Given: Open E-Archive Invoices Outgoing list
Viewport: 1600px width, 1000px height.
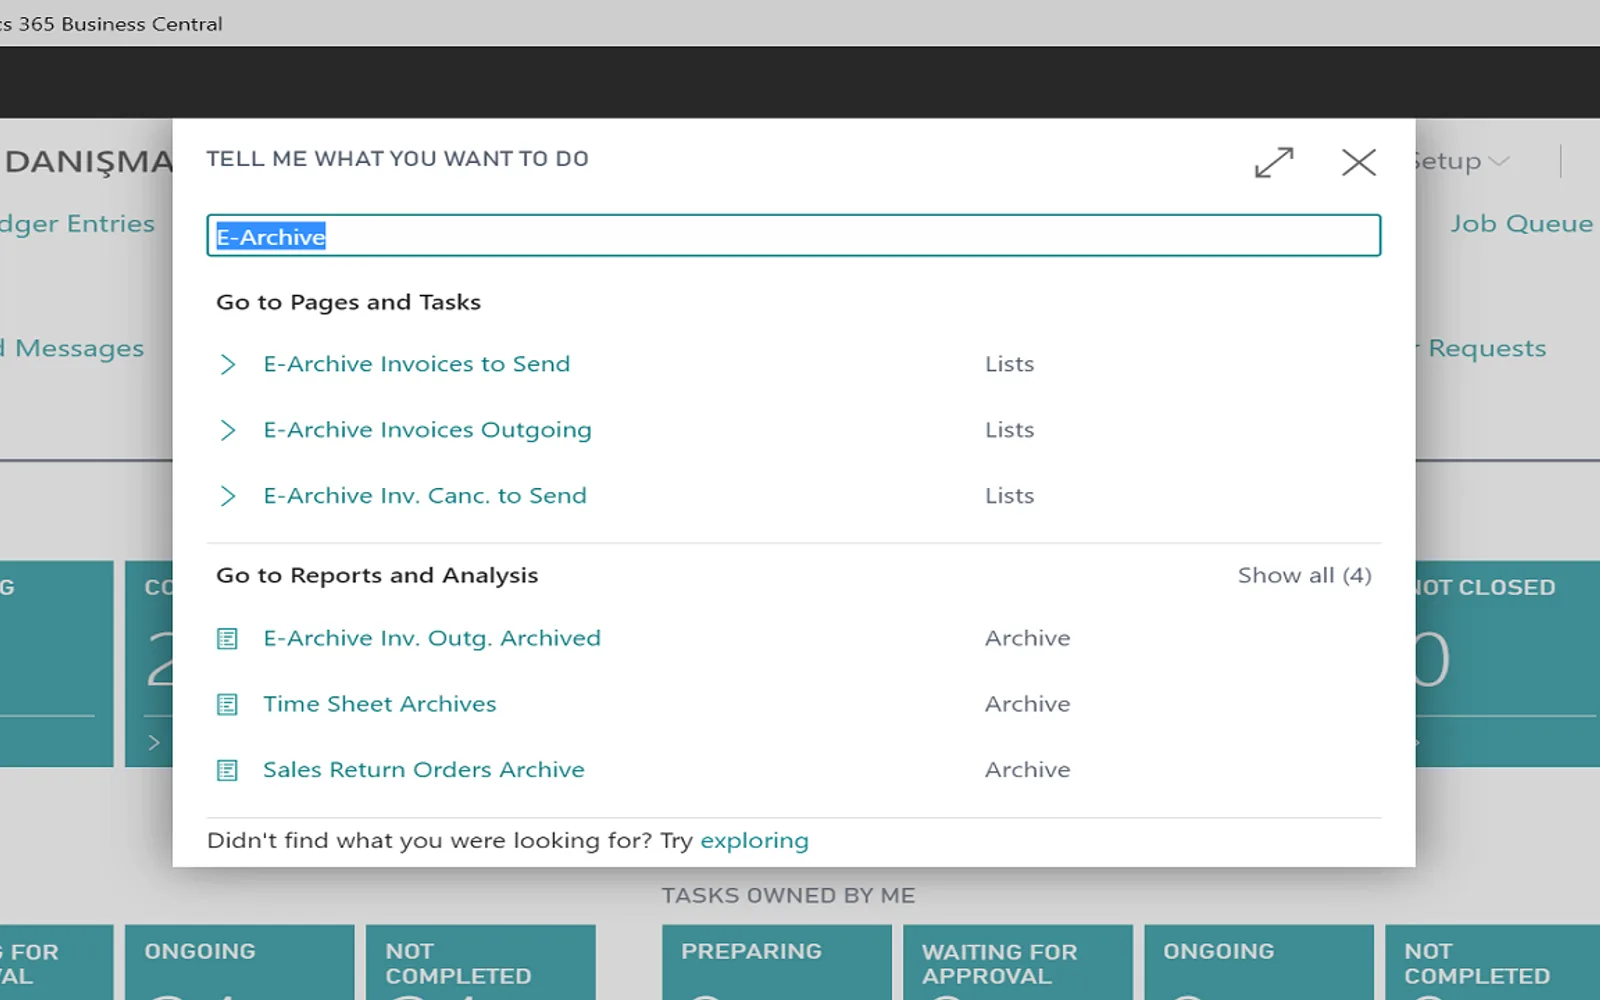Looking at the screenshot, I should coord(427,430).
